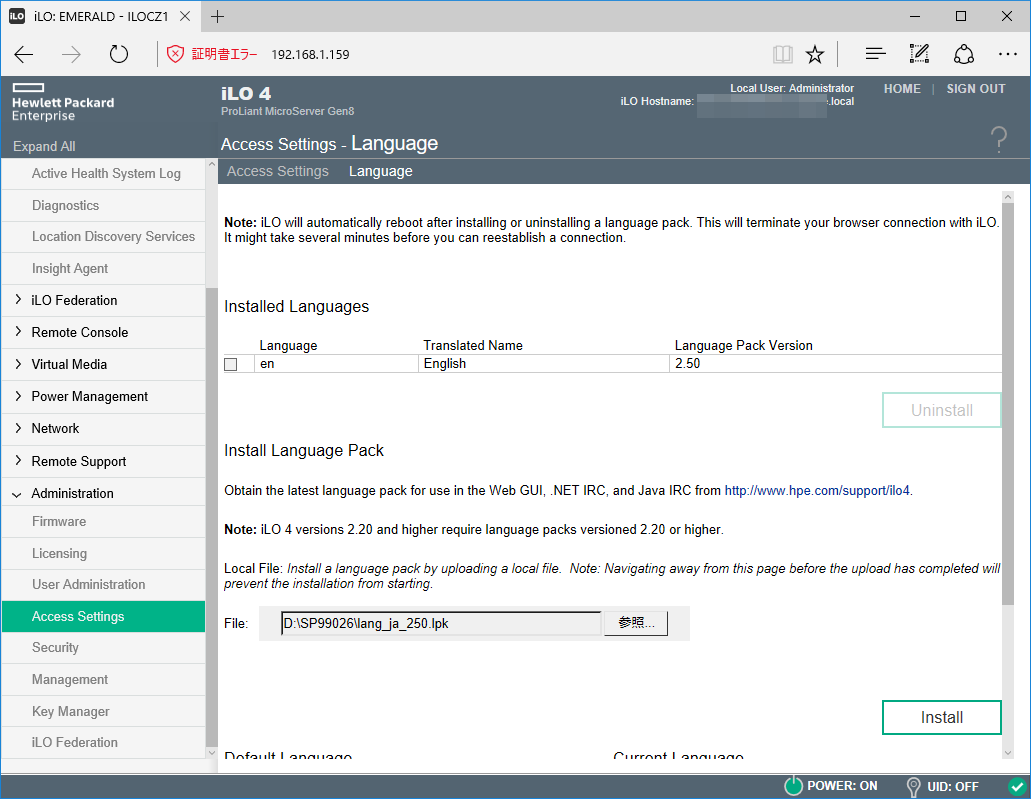Reload the page with refresh icon

(x=118, y=54)
